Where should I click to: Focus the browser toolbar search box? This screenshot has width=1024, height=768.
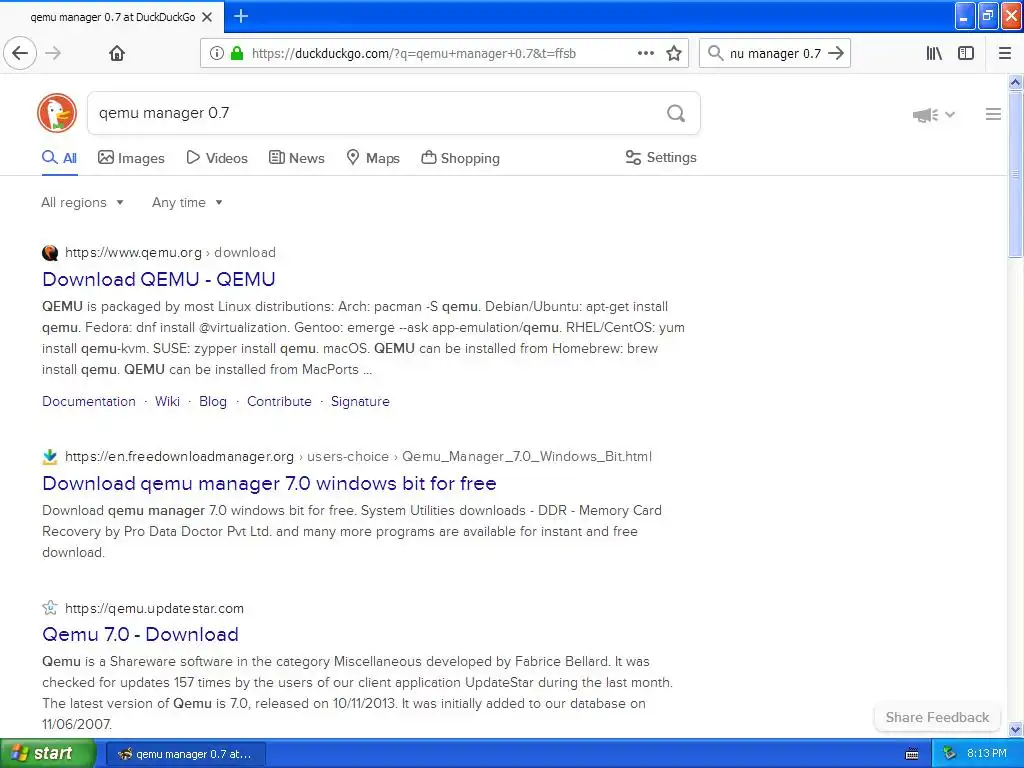[x=775, y=54]
